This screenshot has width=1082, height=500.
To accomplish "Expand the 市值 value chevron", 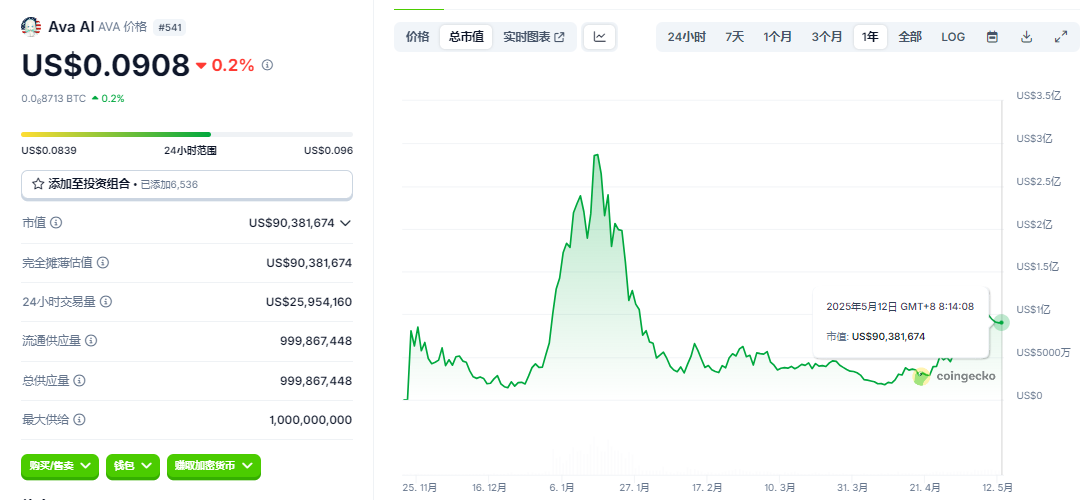I will (345, 223).
